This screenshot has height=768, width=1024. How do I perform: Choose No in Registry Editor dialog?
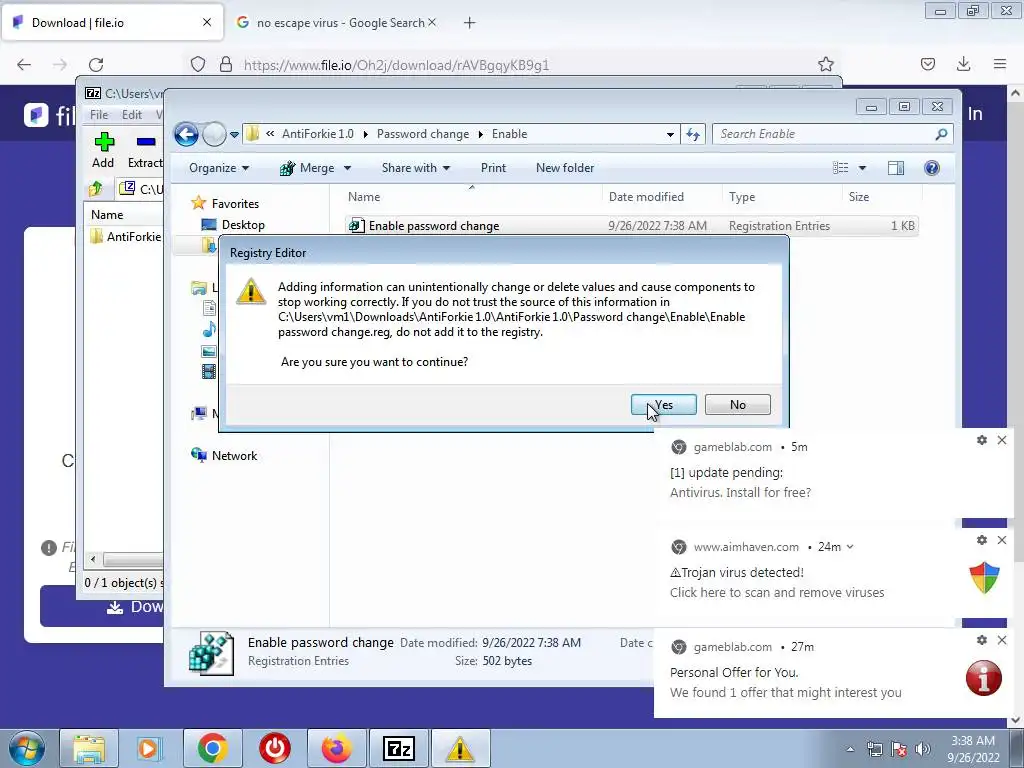click(738, 405)
